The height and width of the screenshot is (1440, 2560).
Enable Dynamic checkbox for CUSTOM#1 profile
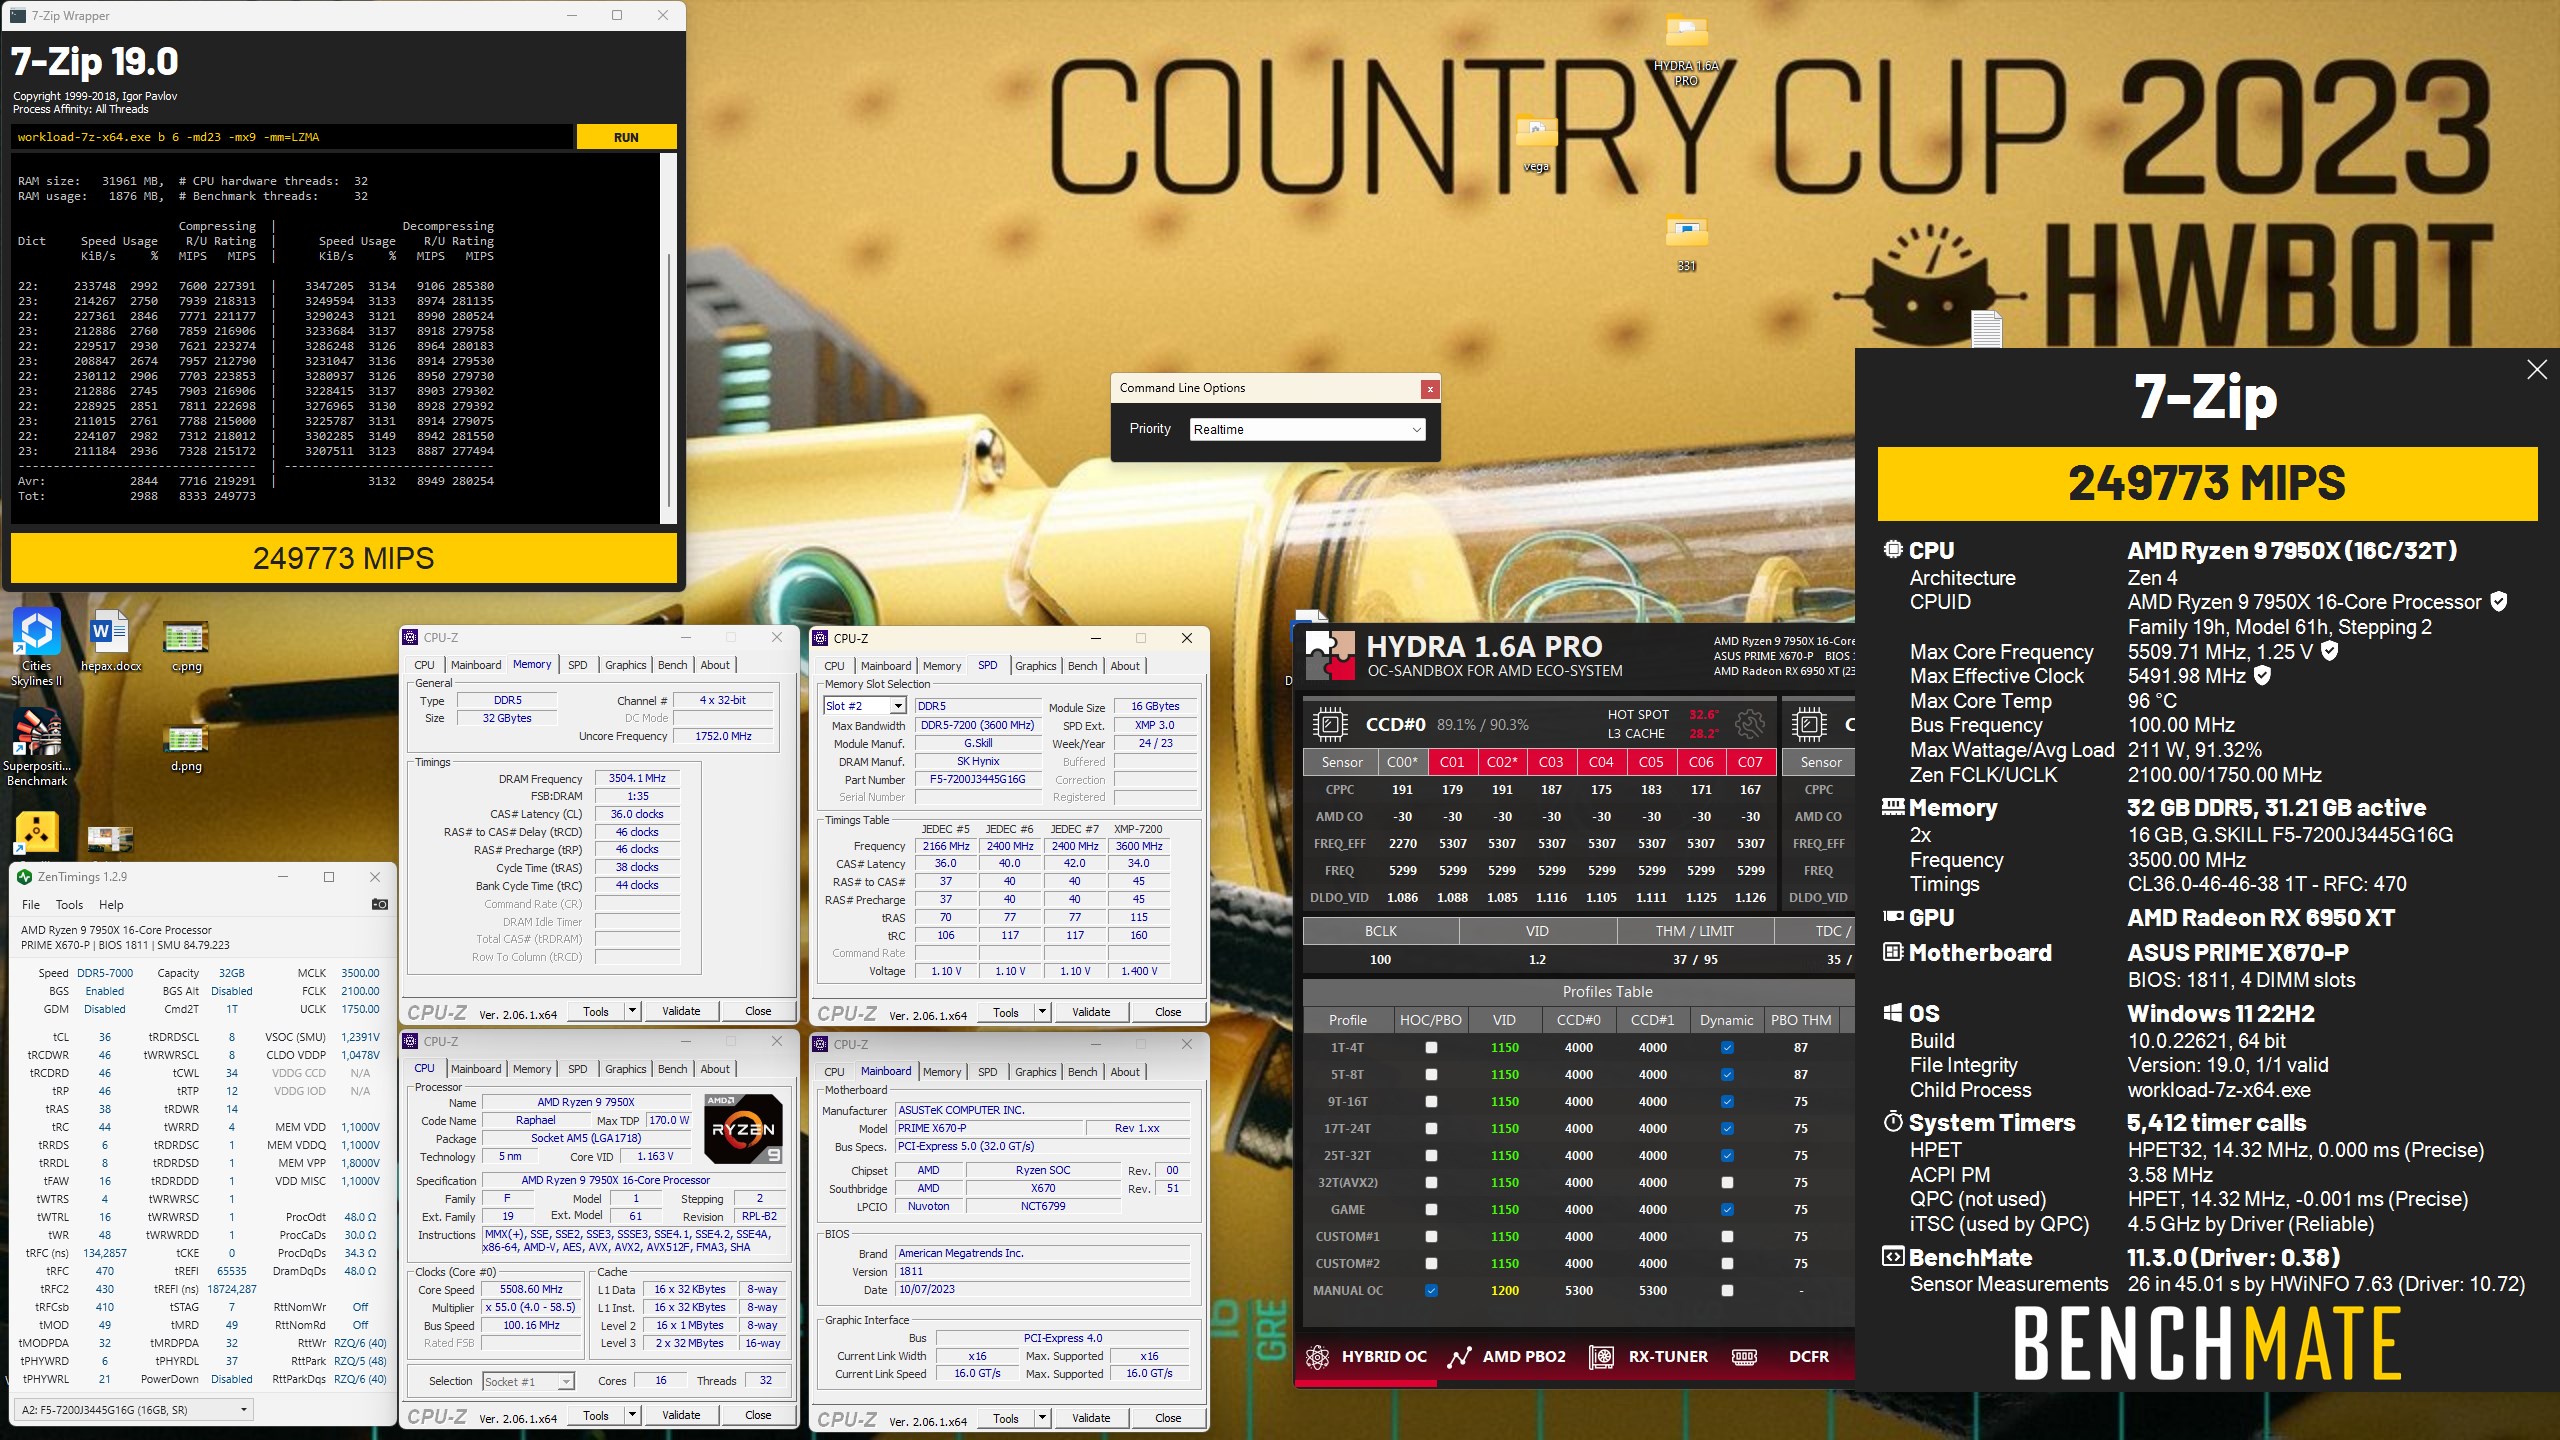point(1727,1236)
